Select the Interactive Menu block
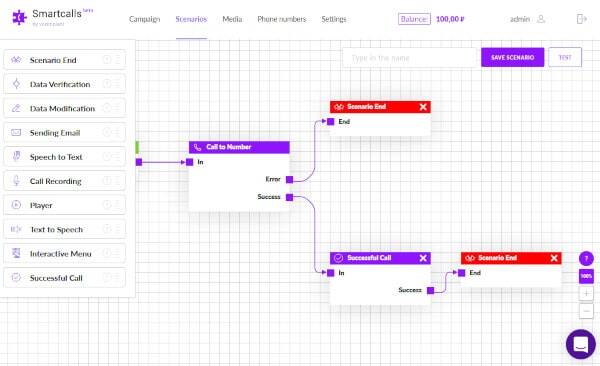Viewport: 600px width, 366px height. pos(65,253)
